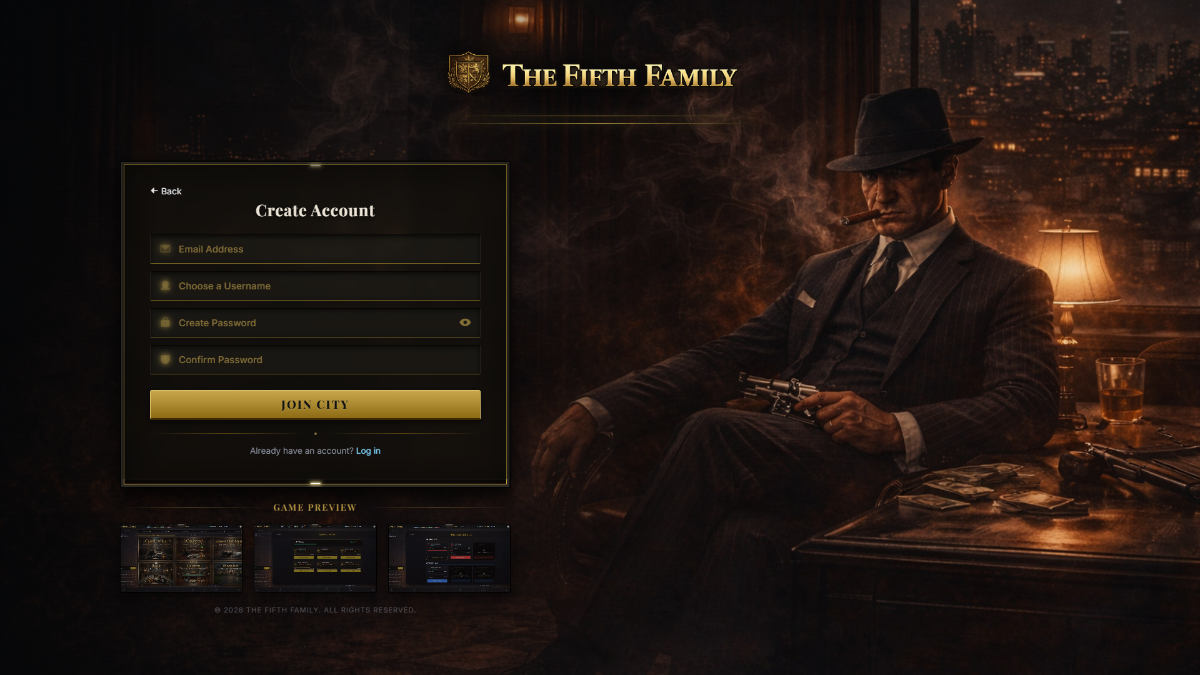This screenshot has width=1200, height=675.
Task: Click the envelope icon in Email Address field
Action: (x=165, y=249)
